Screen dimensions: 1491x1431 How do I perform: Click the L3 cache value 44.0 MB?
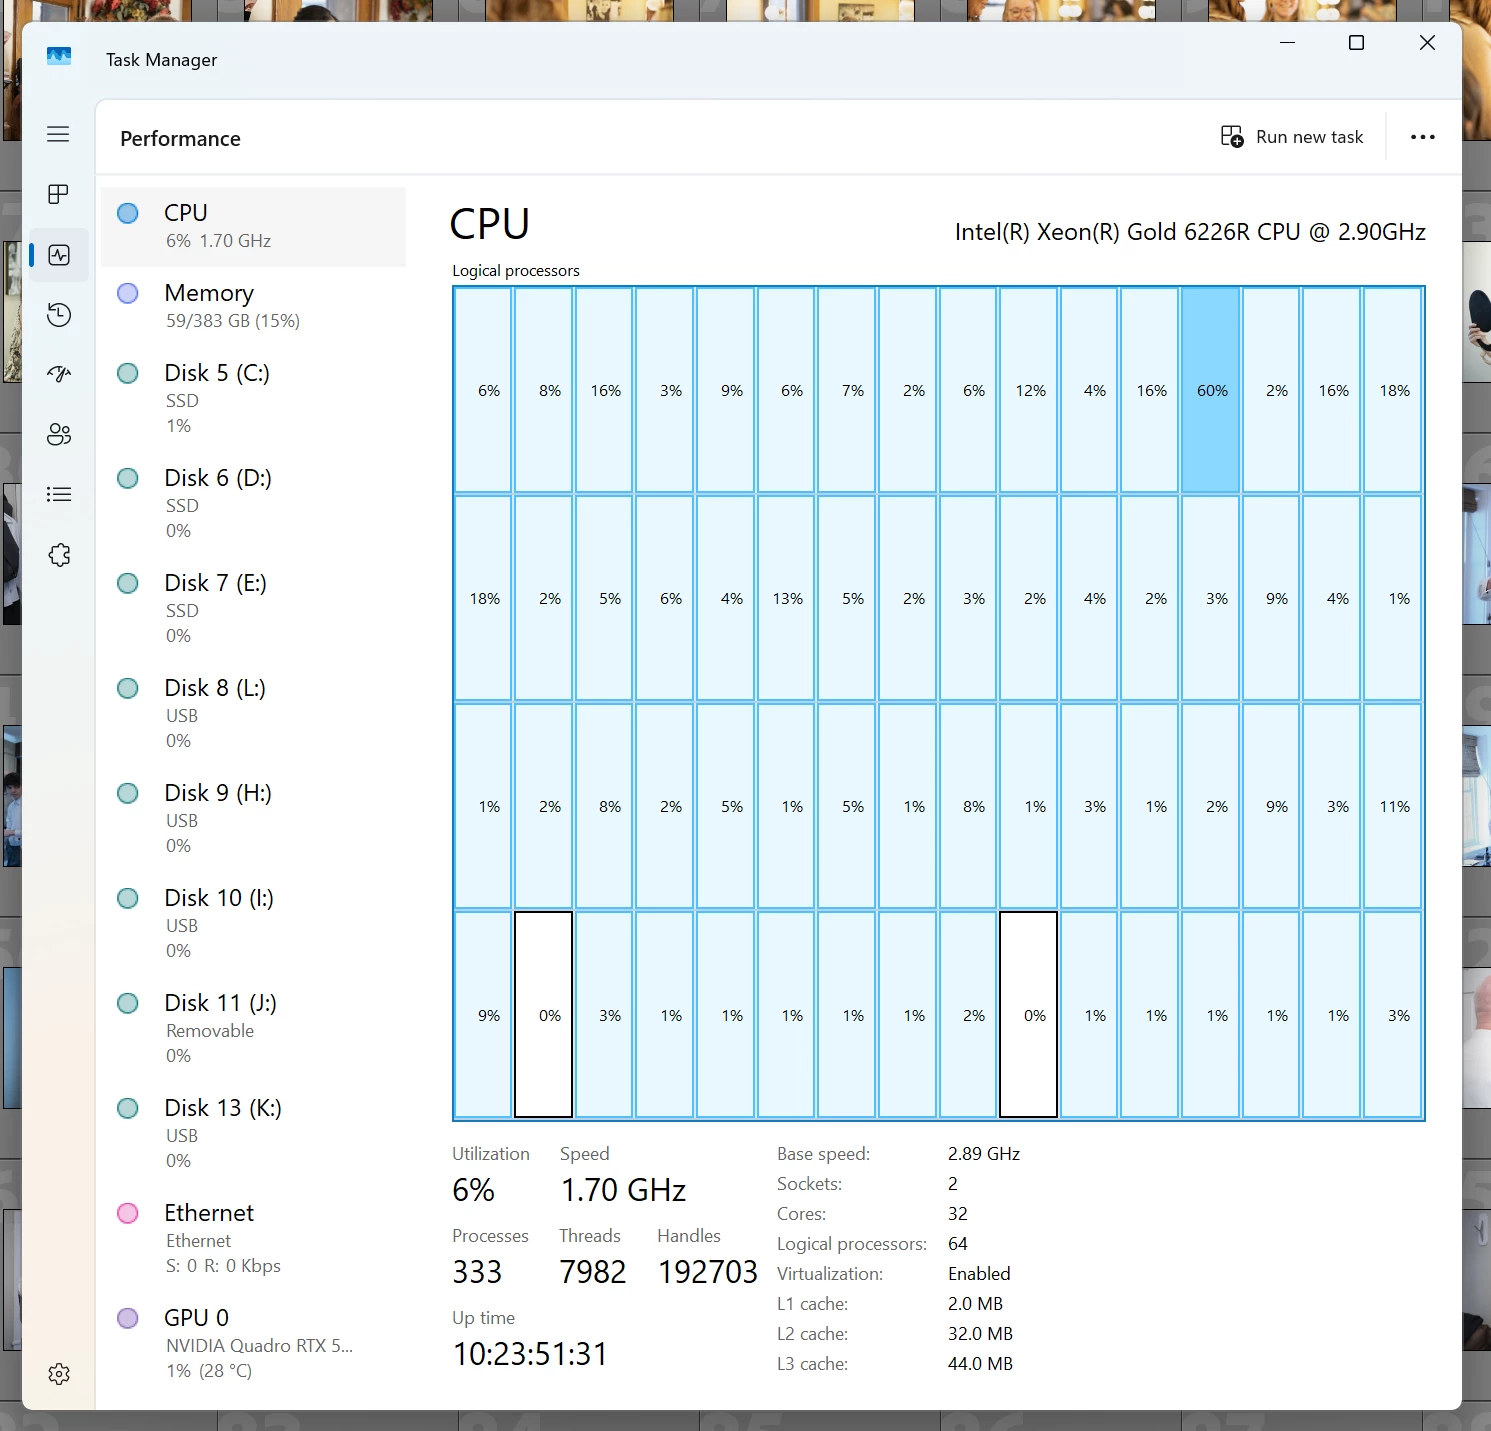tap(980, 1364)
